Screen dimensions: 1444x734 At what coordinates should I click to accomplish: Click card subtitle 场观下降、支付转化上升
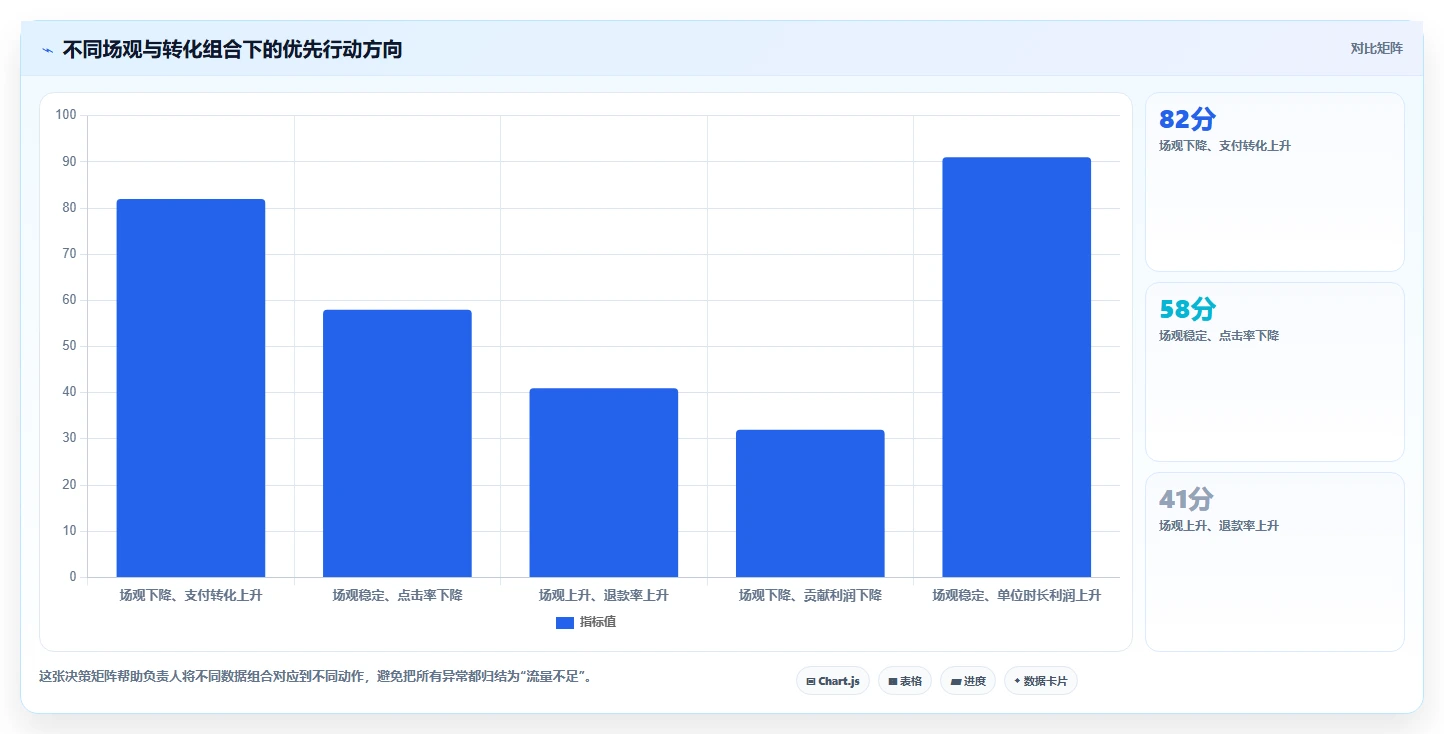pyautogui.click(x=1224, y=146)
